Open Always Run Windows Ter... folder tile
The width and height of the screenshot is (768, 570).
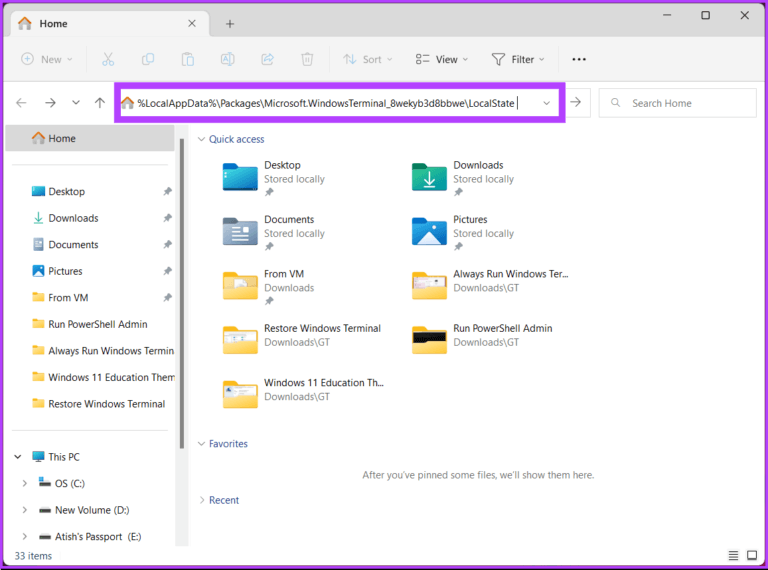[490, 285]
